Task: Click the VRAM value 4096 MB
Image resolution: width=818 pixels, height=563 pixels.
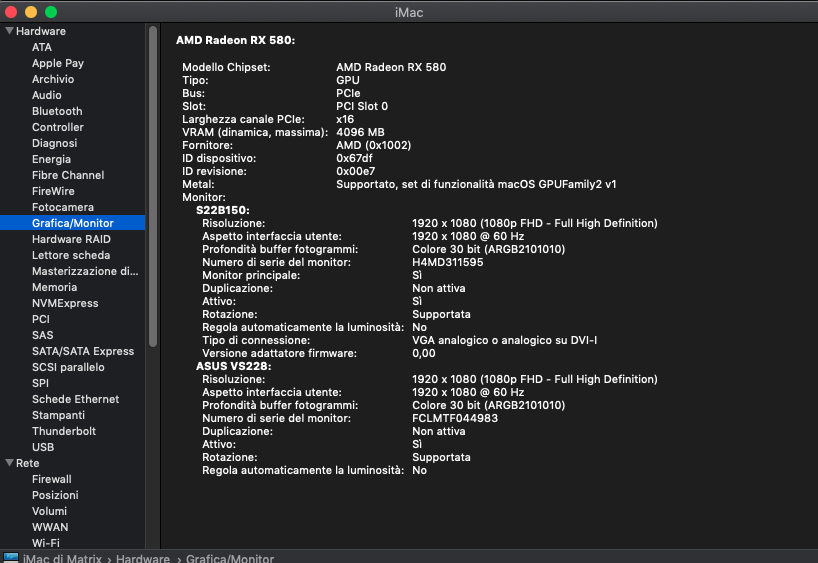Action: (360, 132)
